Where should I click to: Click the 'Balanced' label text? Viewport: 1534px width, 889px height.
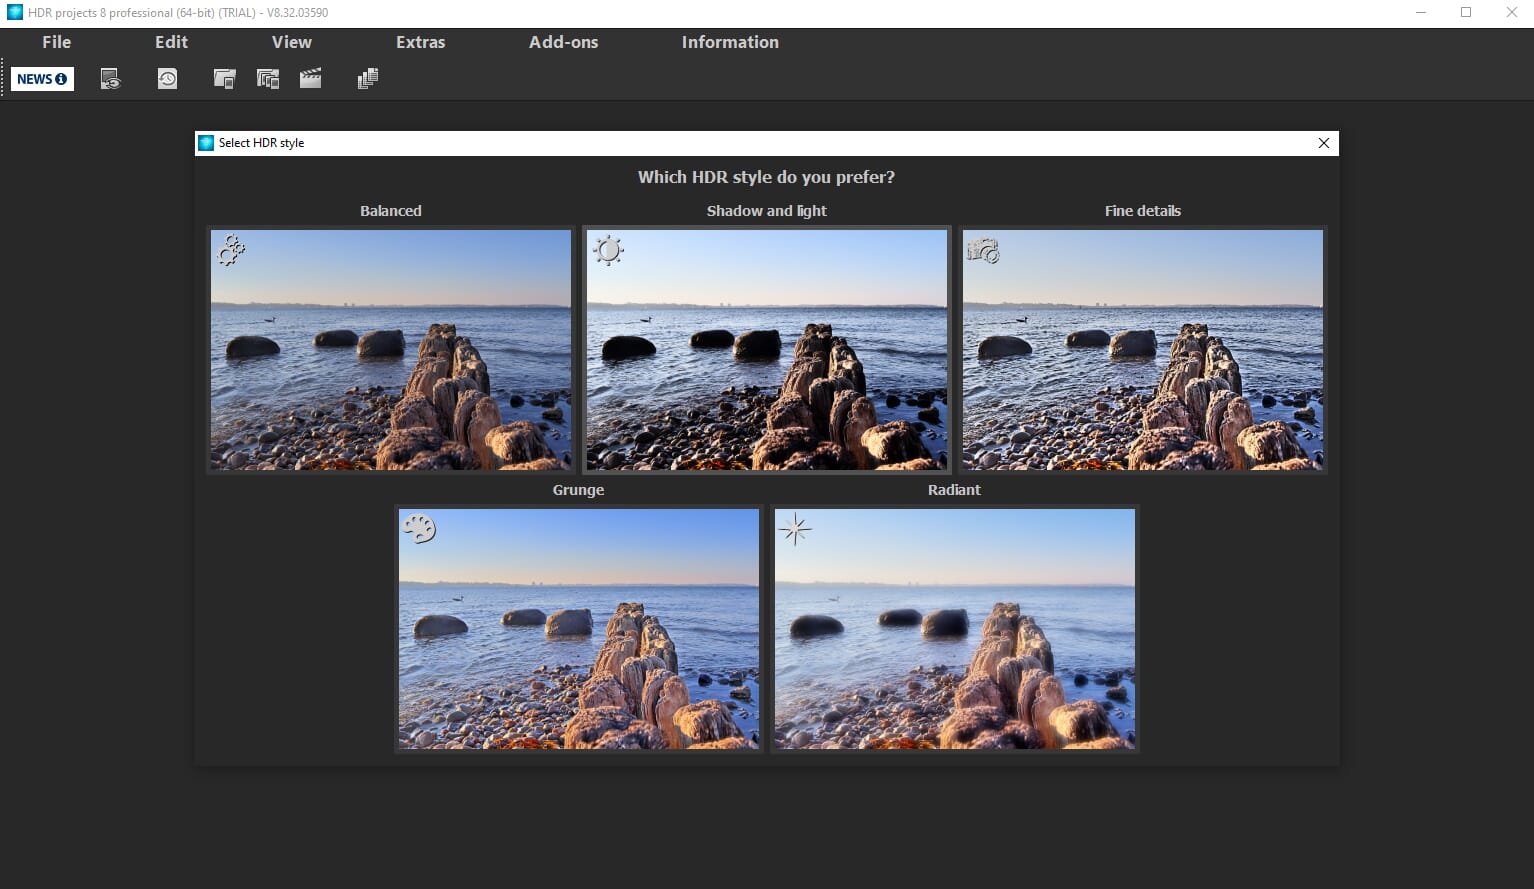click(x=391, y=211)
